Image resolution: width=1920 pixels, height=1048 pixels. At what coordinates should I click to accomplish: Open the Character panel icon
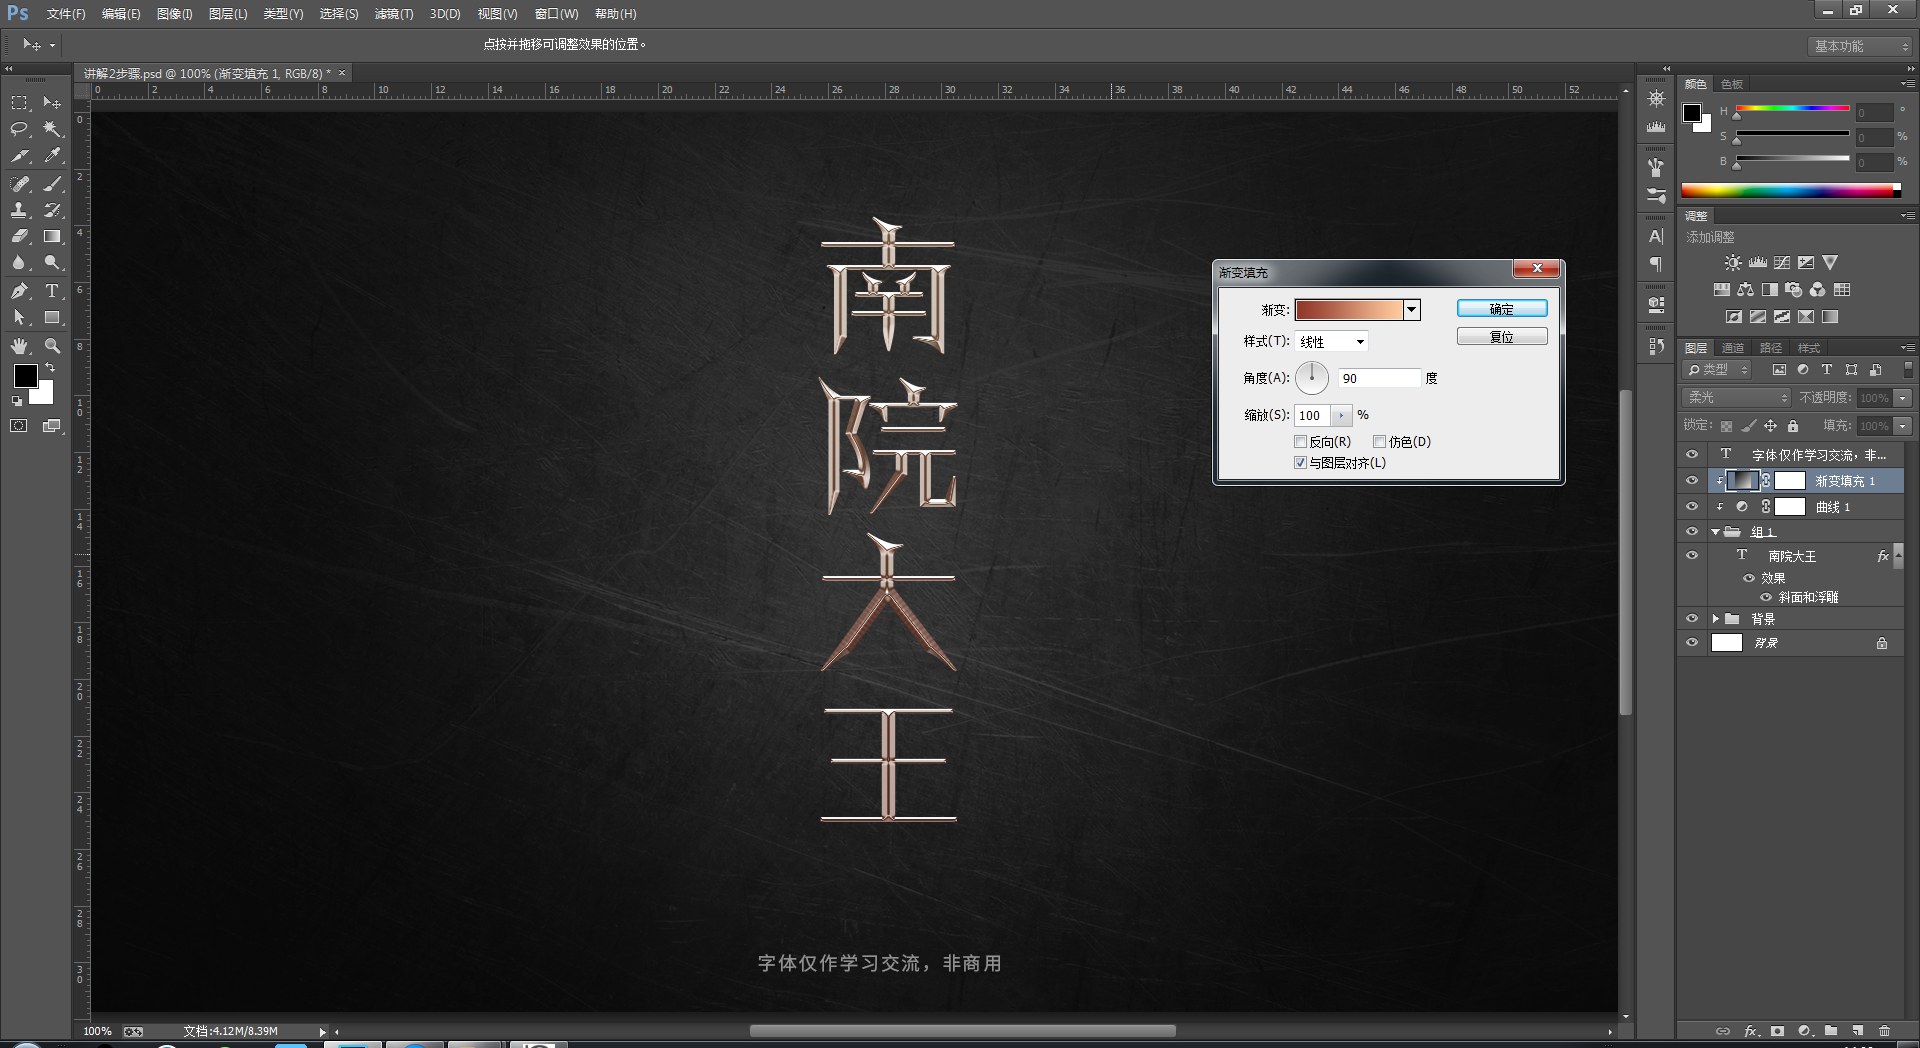pos(1656,237)
